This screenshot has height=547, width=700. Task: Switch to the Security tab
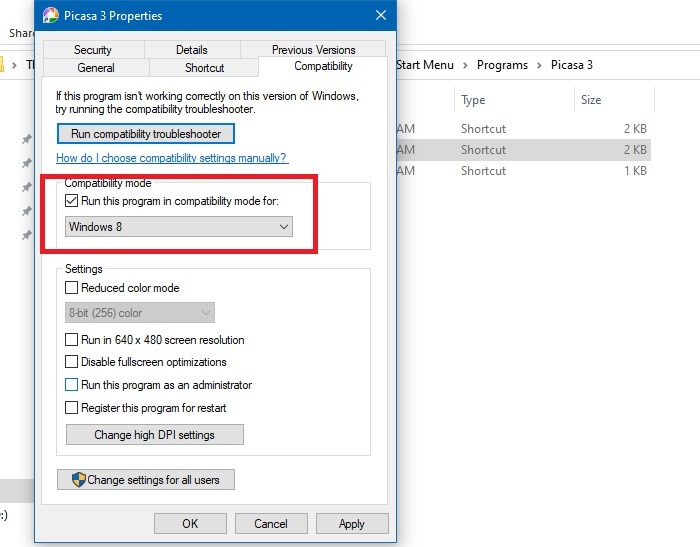(93, 50)
